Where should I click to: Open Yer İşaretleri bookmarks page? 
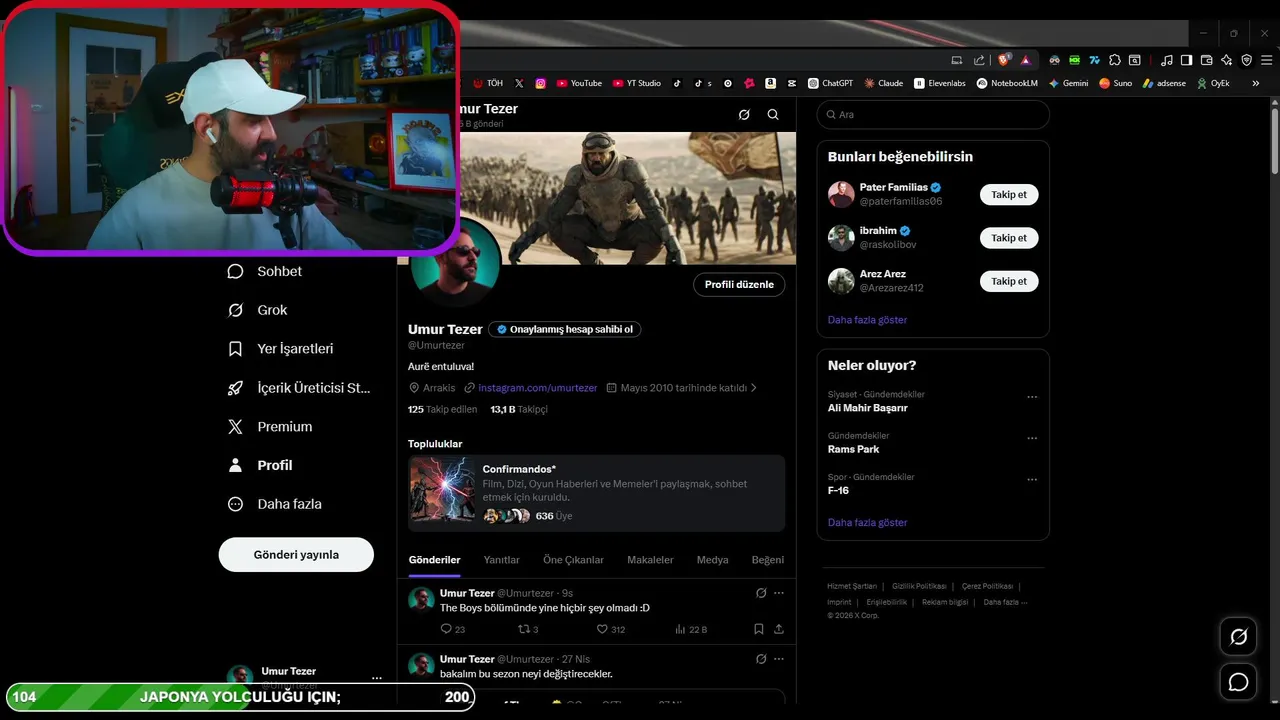[x=281, y=349]
